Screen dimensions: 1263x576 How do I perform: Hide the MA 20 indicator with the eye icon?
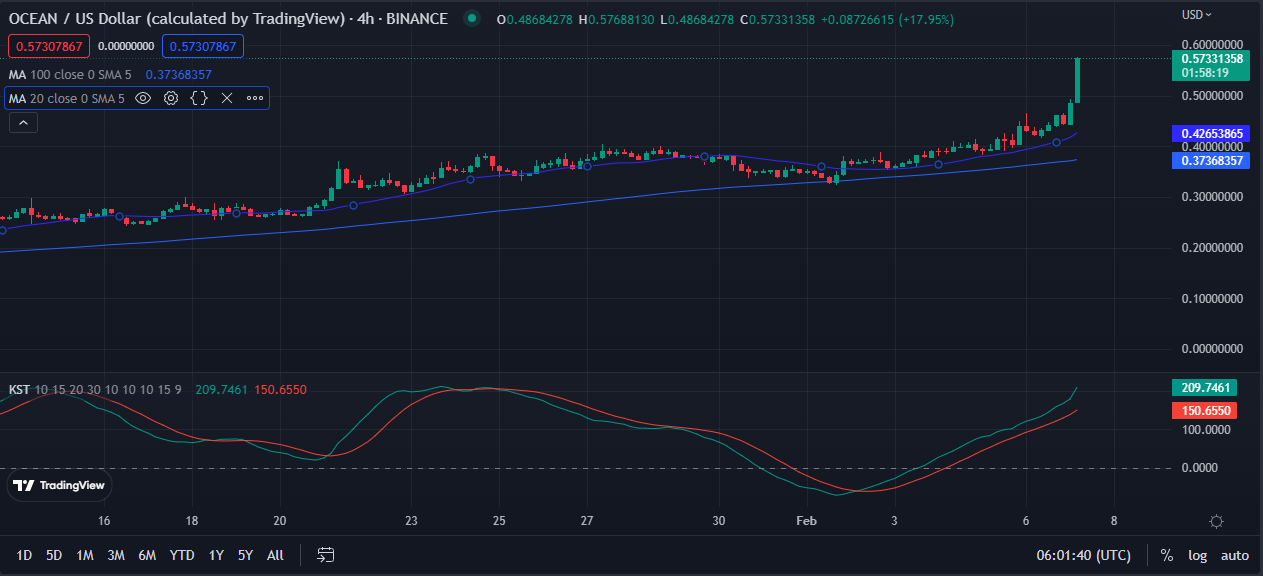[143, 98]
